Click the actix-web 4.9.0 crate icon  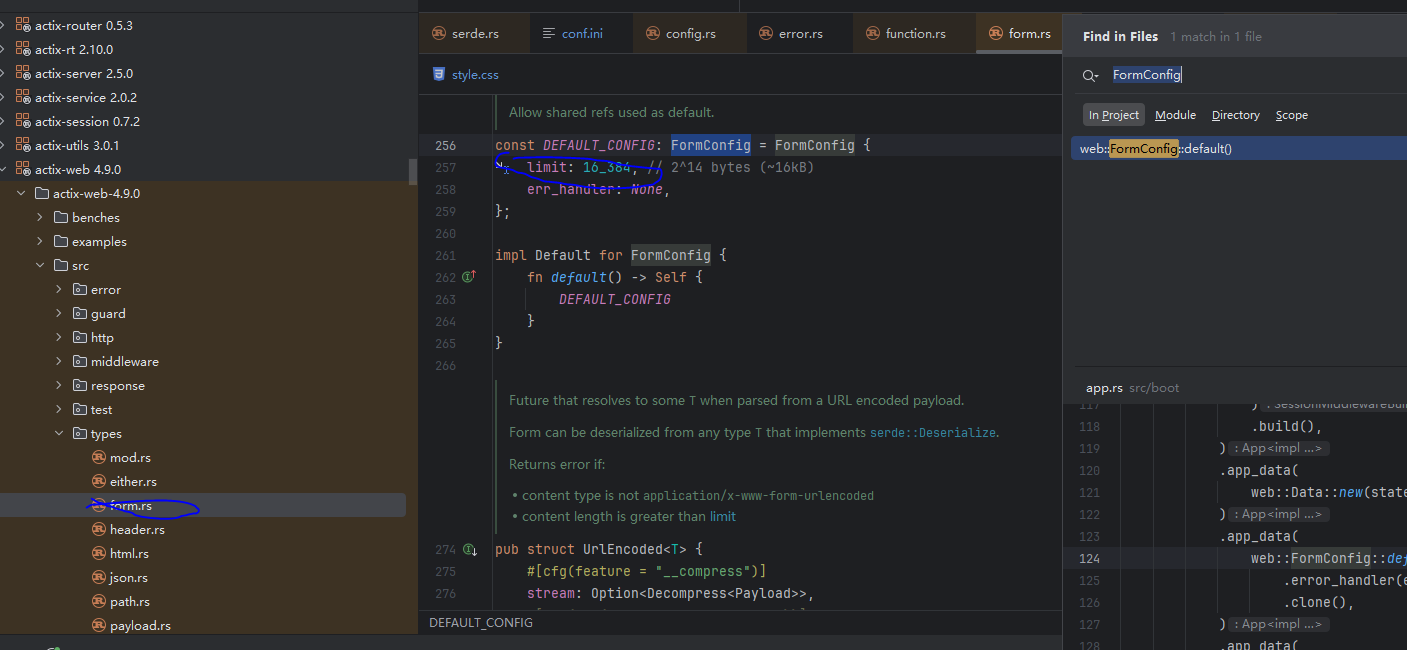[x=23, y=169]
